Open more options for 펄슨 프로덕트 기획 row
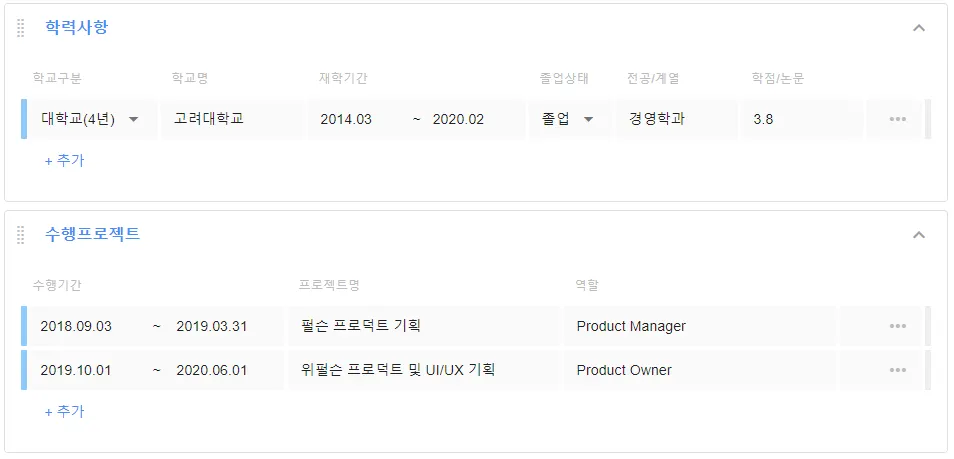The width and height of the screenshot is (954, 459). [x=897, y=326]
